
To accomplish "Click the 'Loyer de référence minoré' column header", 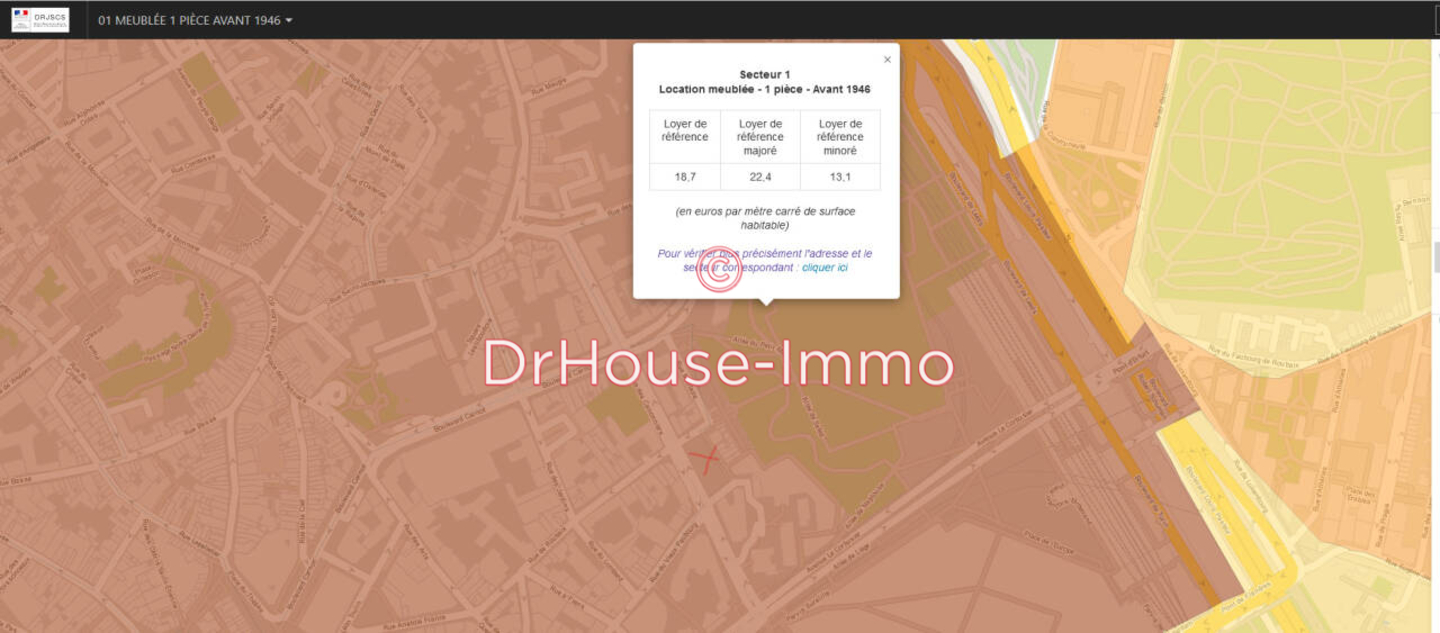I will [840, 137].
